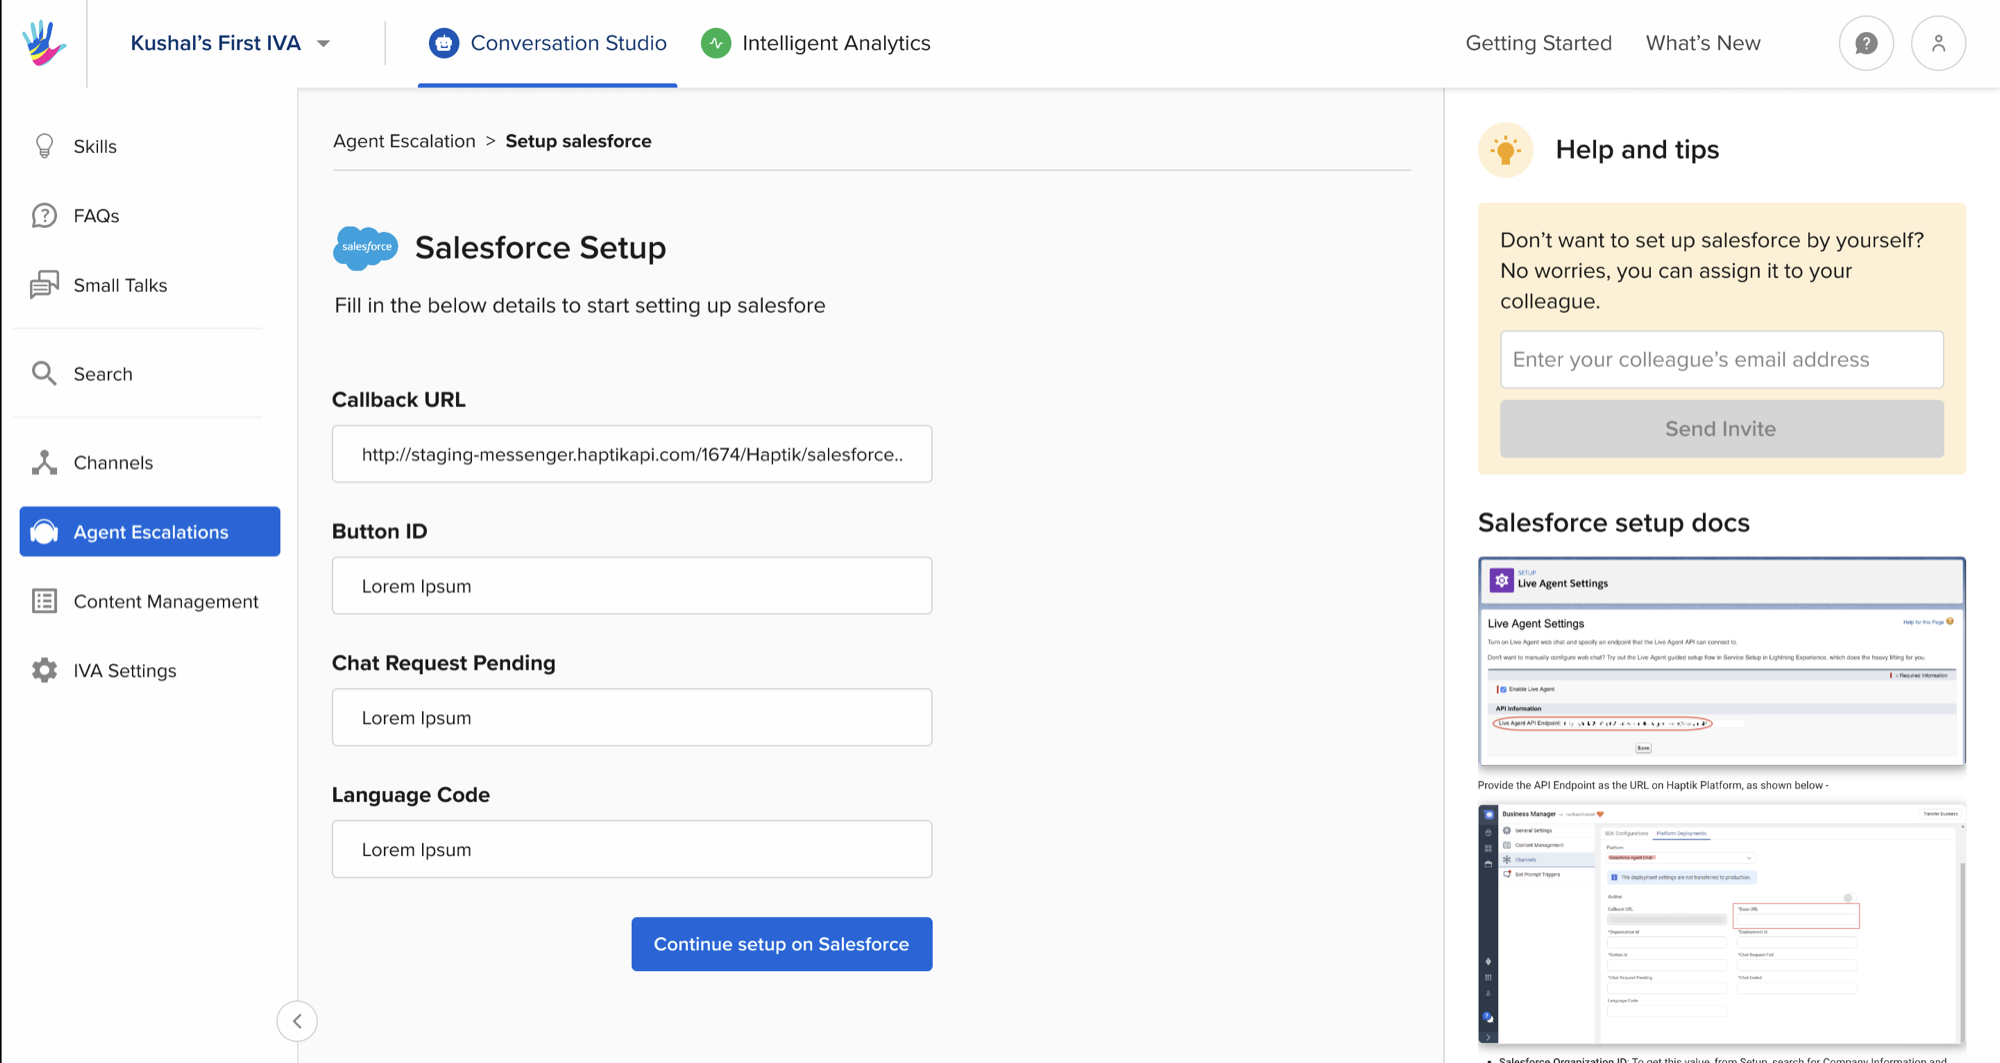
Task: Open Search from the sidebar icon
Action: pyautogui.click(x=44, y=373)
